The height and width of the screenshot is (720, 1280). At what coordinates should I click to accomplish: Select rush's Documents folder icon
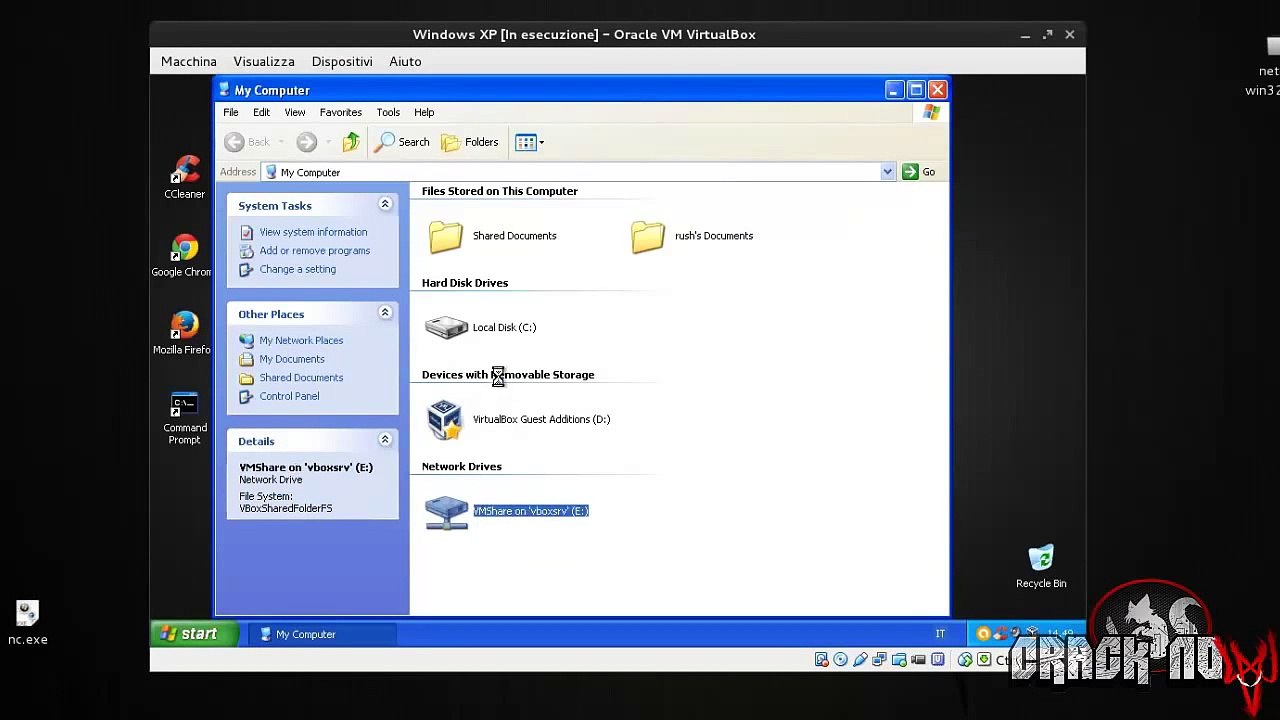pos(648,236)
